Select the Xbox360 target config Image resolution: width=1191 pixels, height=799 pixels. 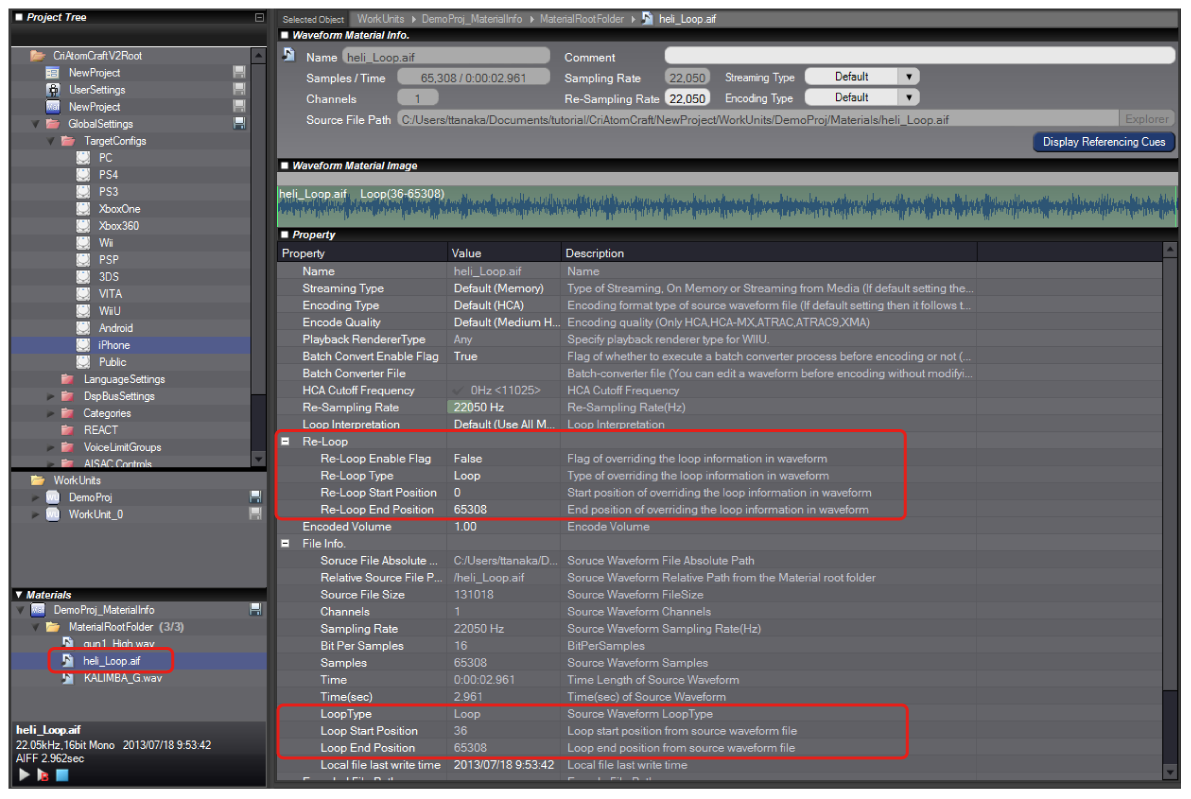pos(118,226)
